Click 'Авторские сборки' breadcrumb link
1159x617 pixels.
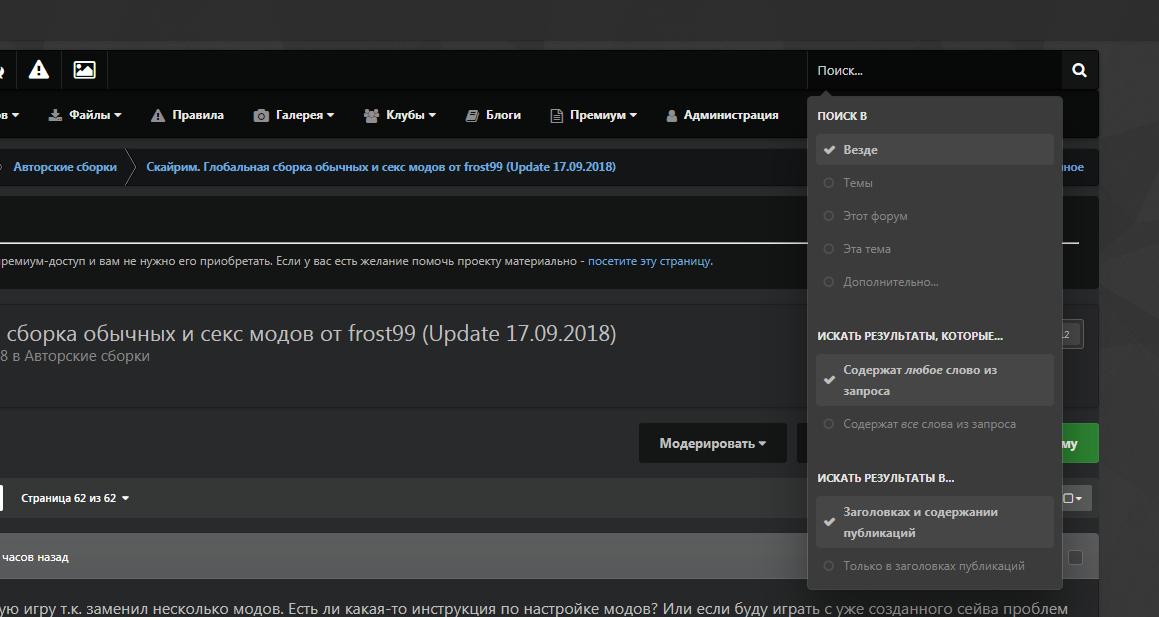pos(65,167)
